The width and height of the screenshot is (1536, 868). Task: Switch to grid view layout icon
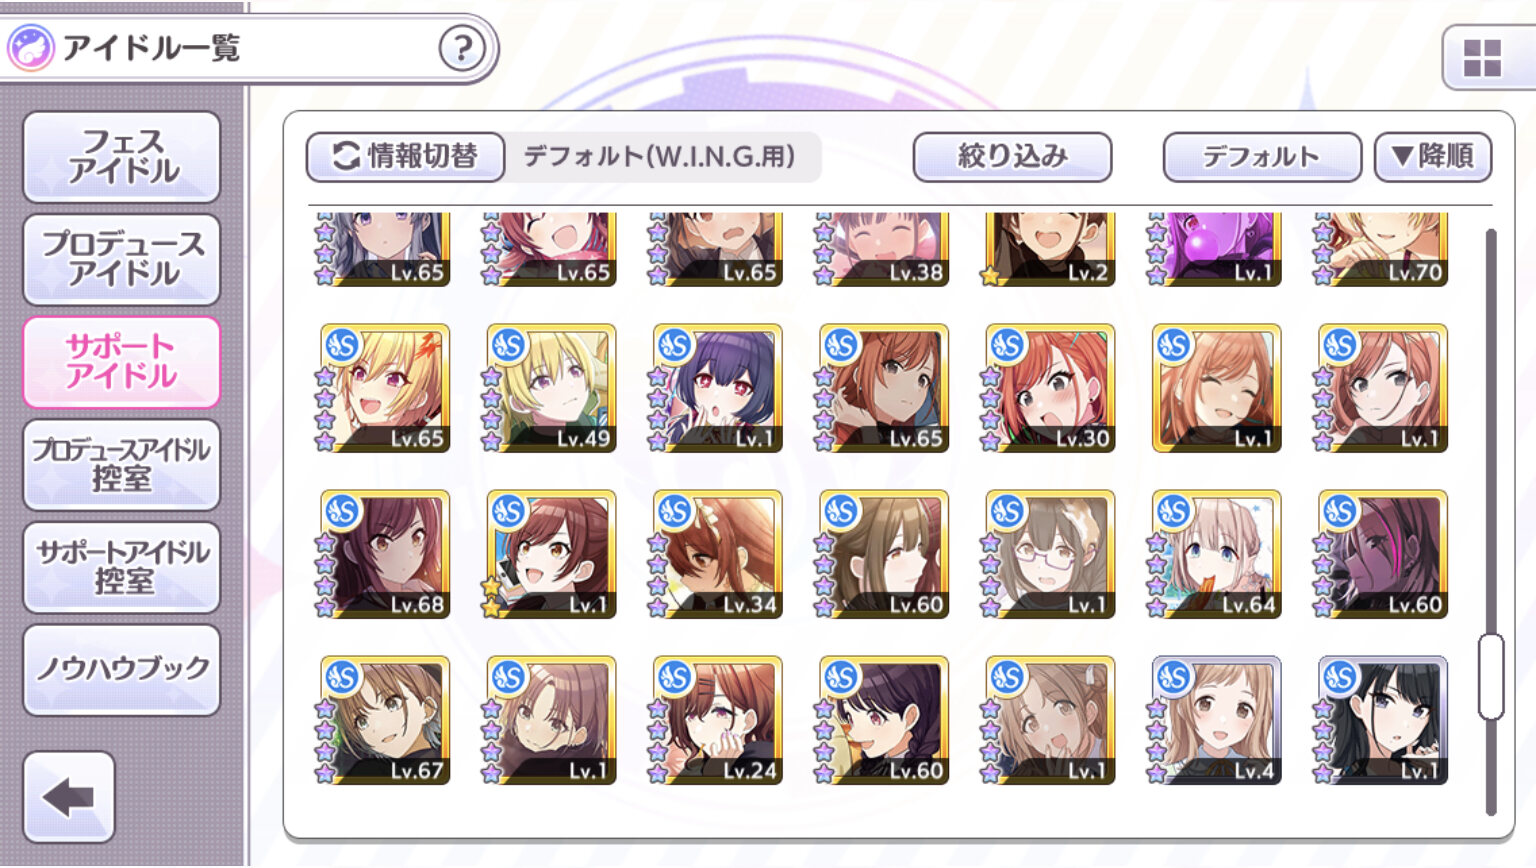[1482, 58]
